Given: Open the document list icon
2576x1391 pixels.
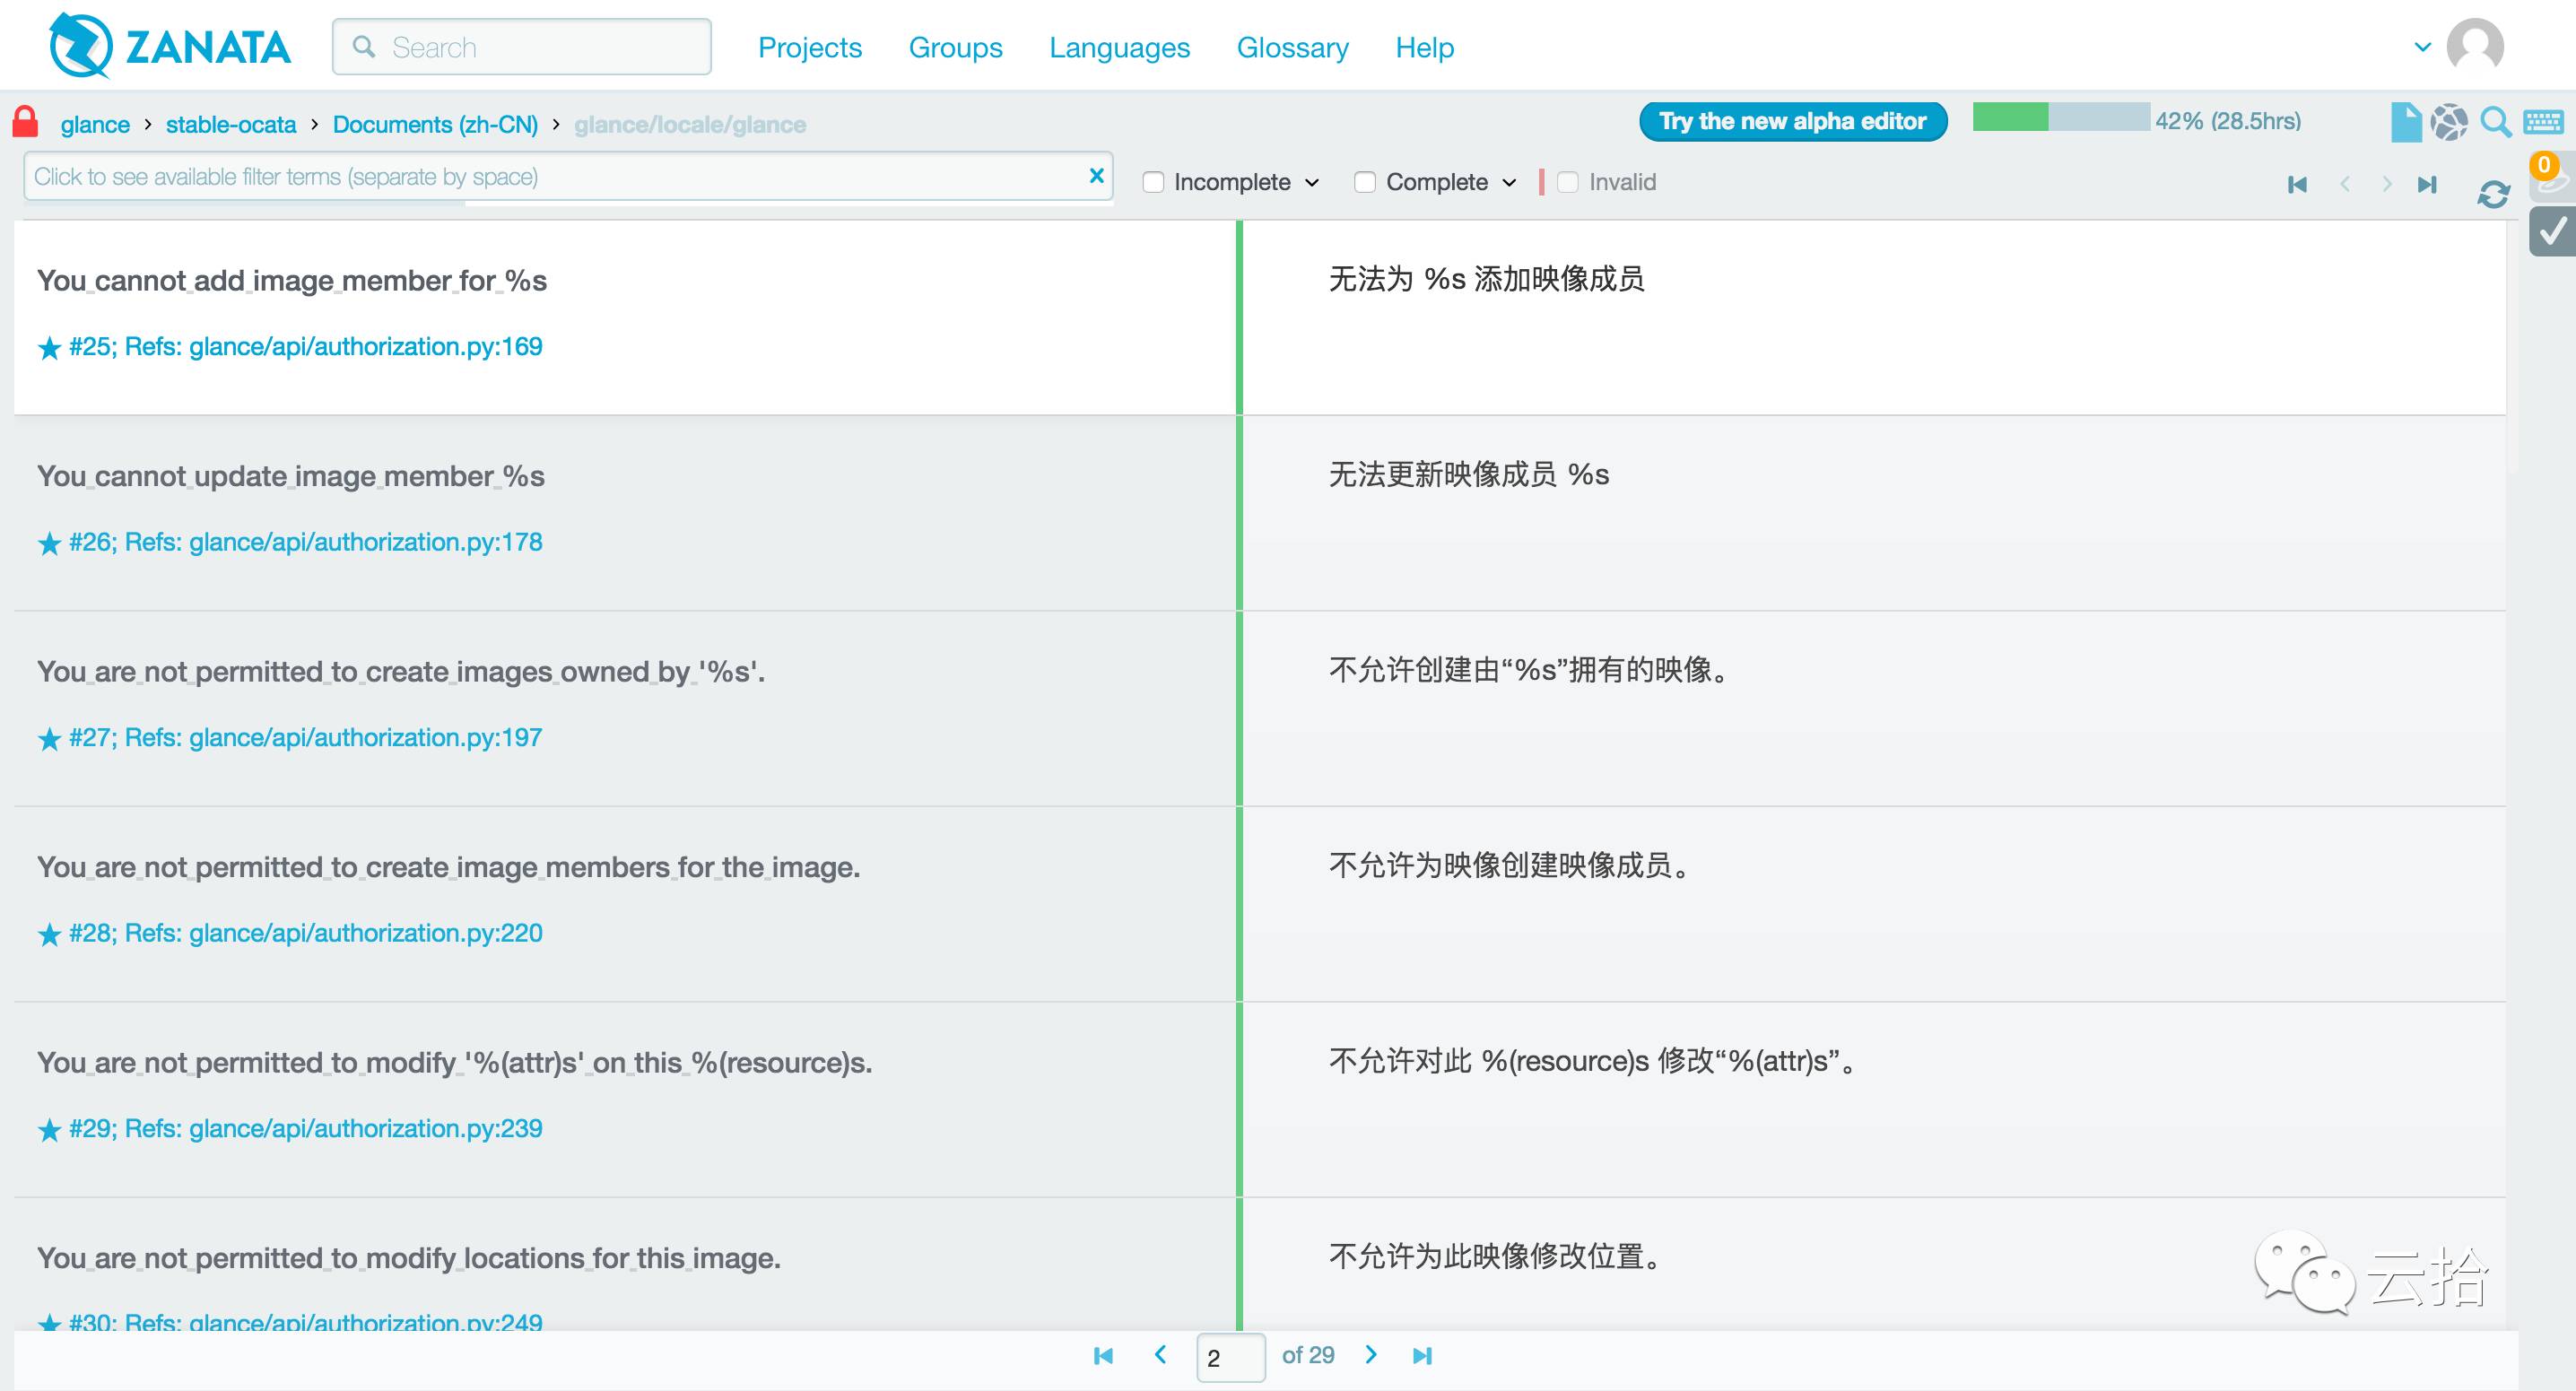Looking at the screenshot, I should point(2405,122).
